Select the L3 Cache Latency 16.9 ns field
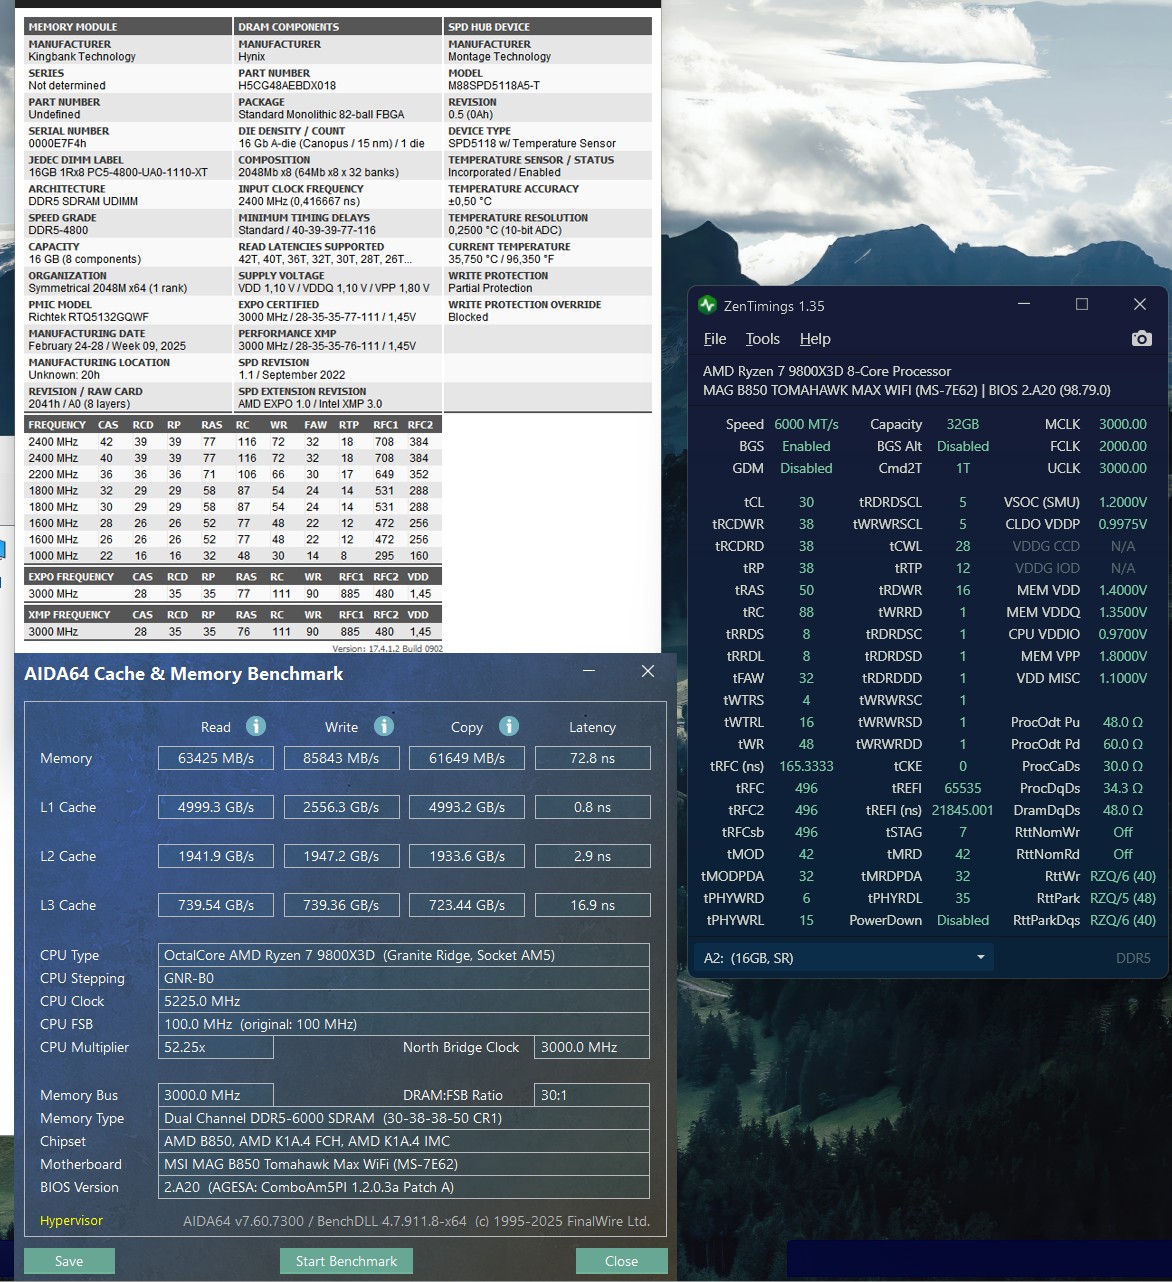1172x1282 pixels. point(592,905)
